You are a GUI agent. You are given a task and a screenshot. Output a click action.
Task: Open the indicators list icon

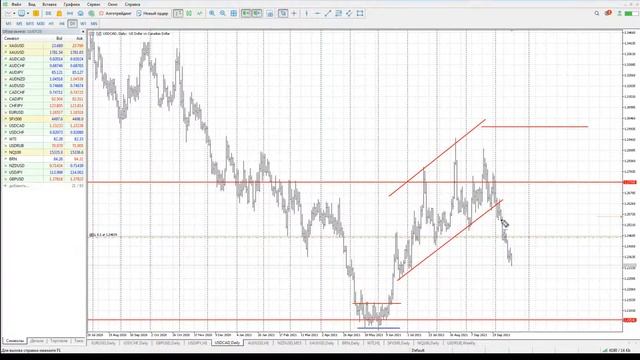pos(270,13)
